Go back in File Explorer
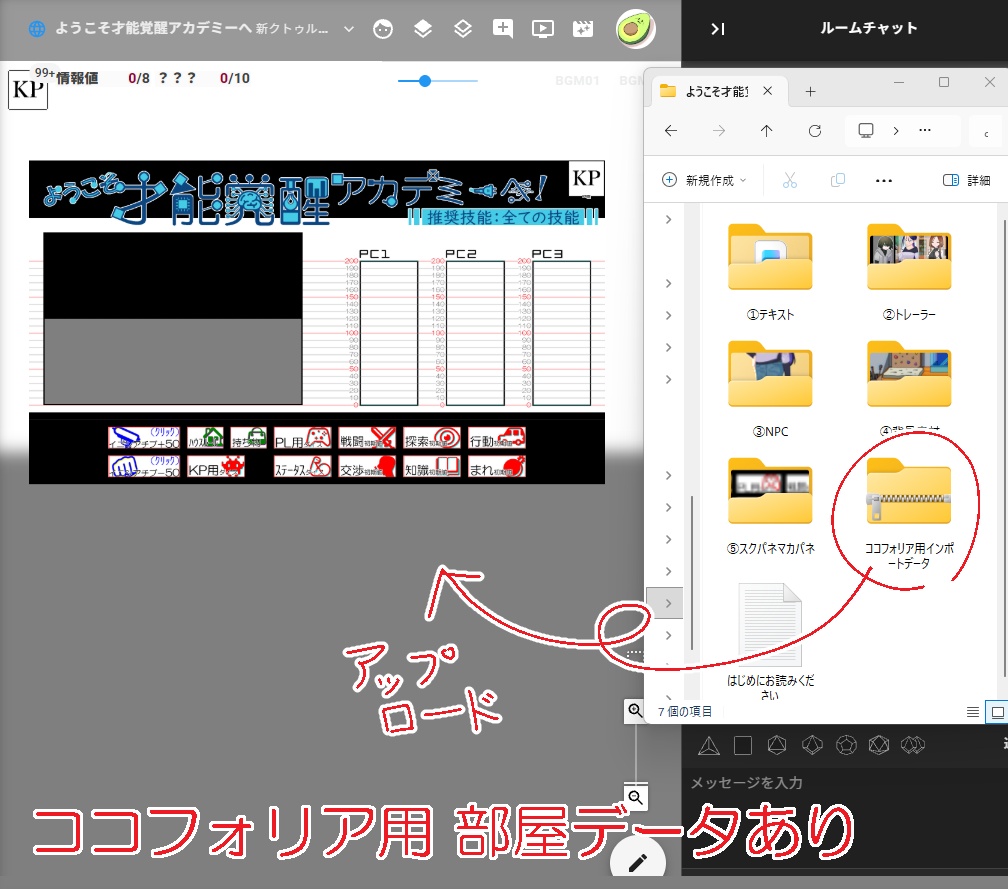1008x889 pixels. coord(671,131)
